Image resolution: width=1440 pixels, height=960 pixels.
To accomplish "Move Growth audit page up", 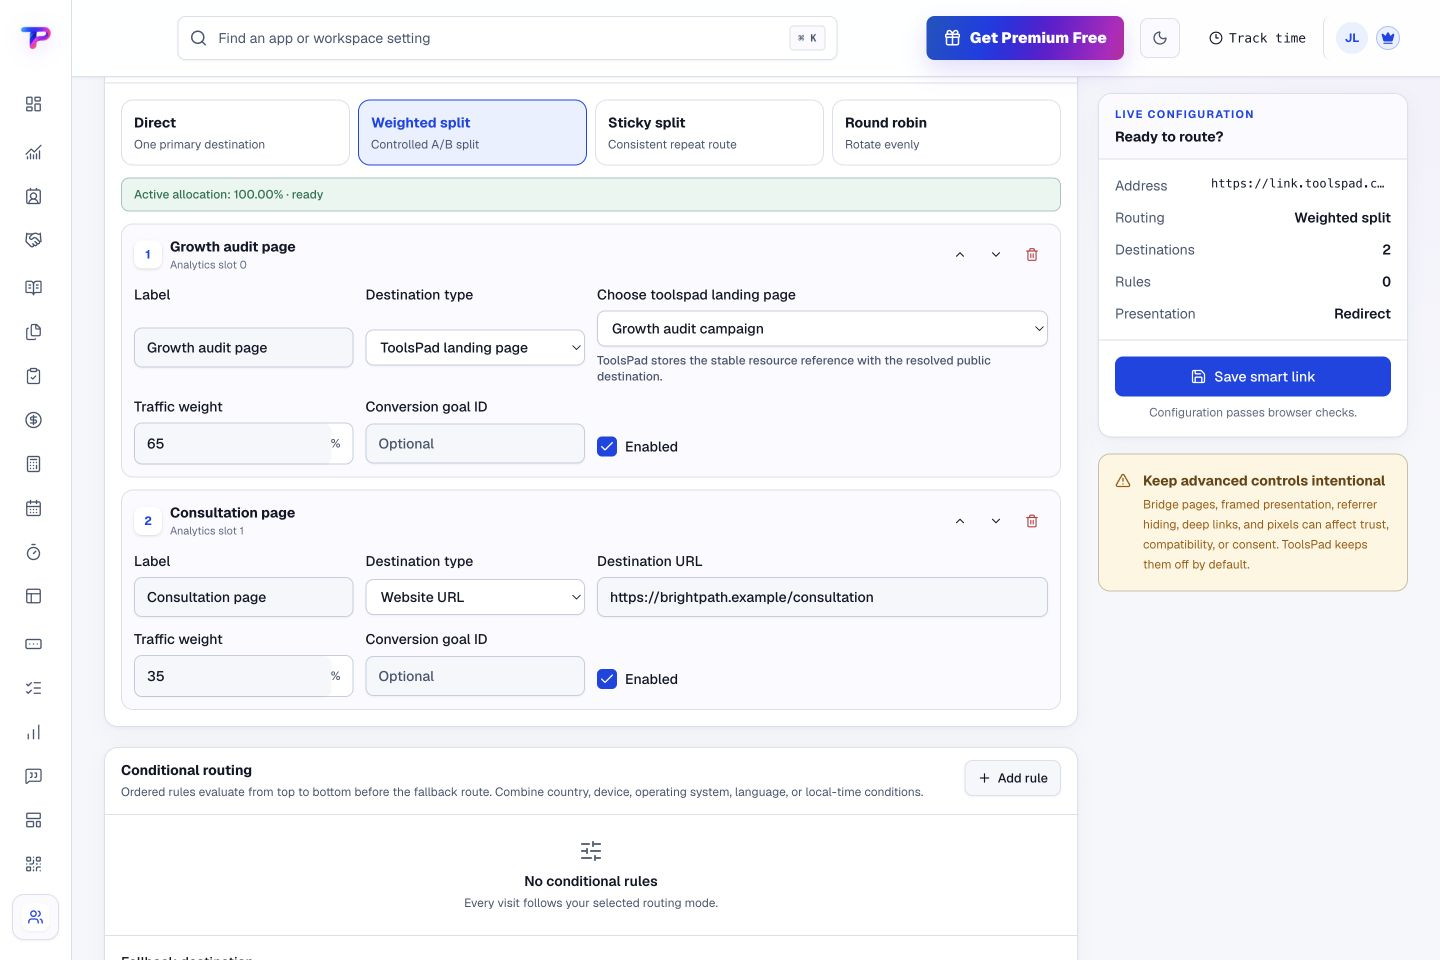I will tap(960, 255).
